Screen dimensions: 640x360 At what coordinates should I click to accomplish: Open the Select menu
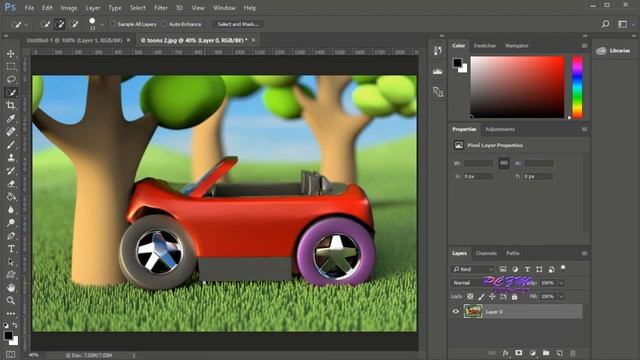[x=138, y=8]
